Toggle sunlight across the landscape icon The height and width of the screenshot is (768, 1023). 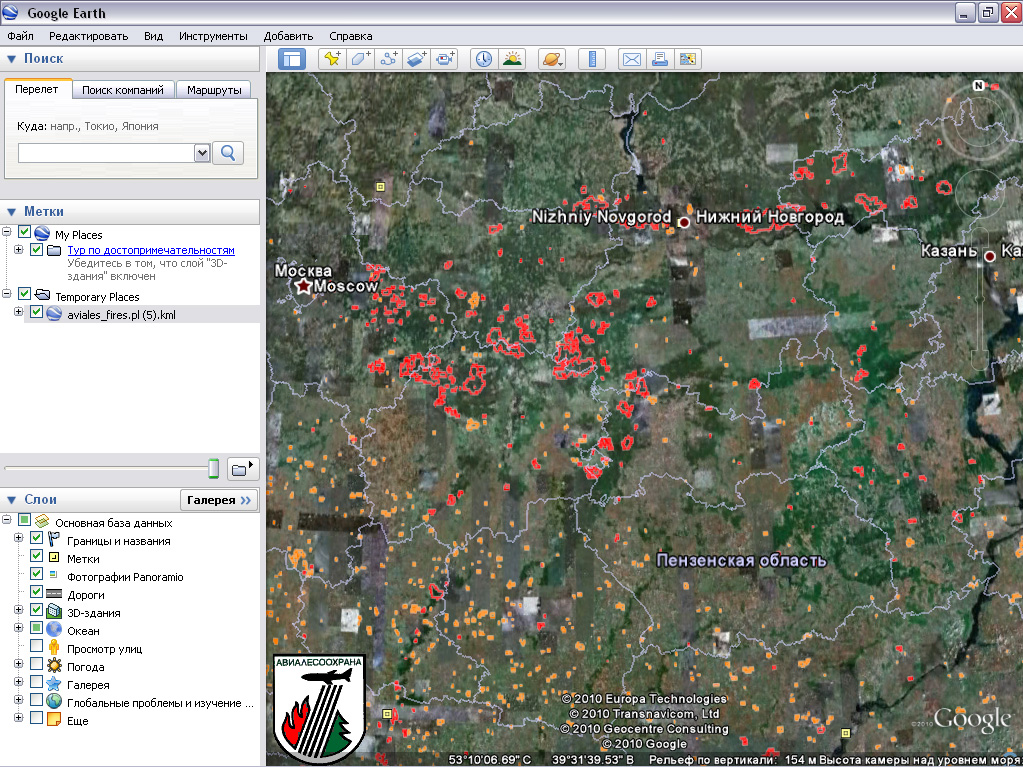click(x=512, y=59)
